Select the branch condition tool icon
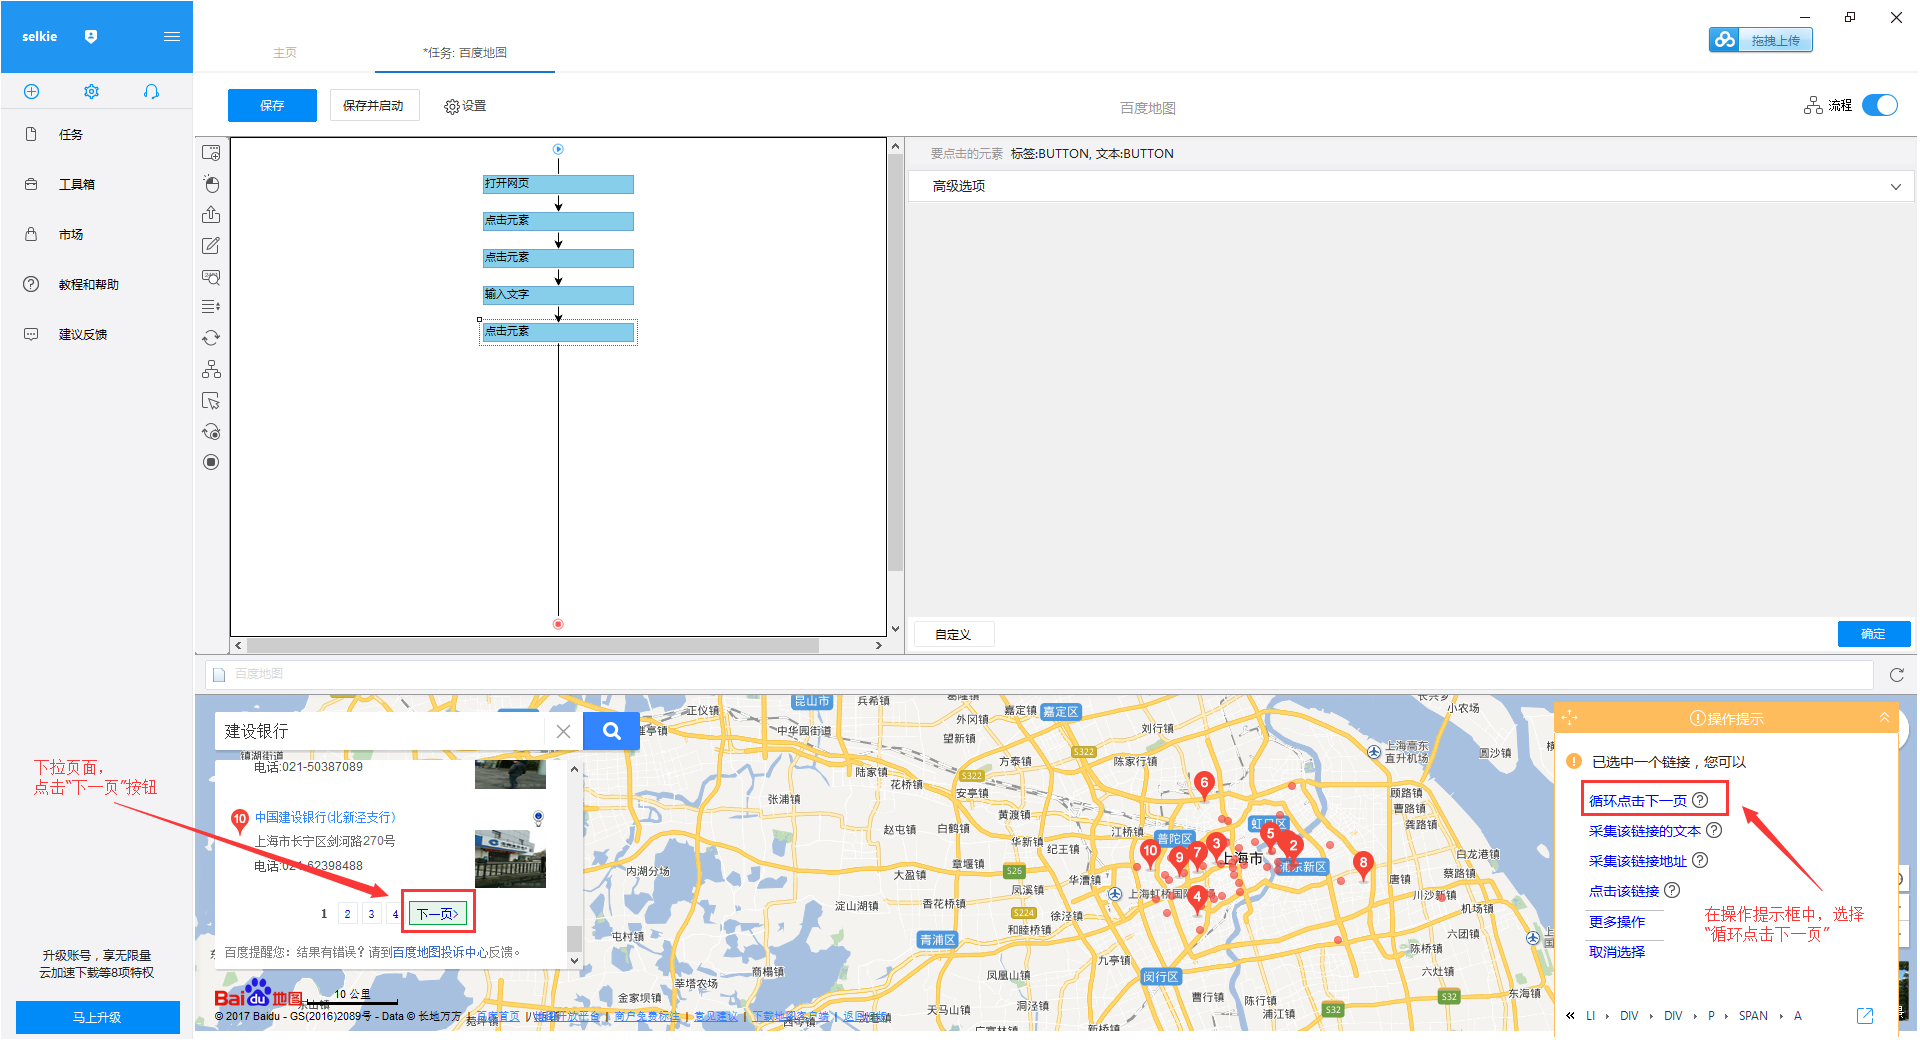 coord(211,369)
